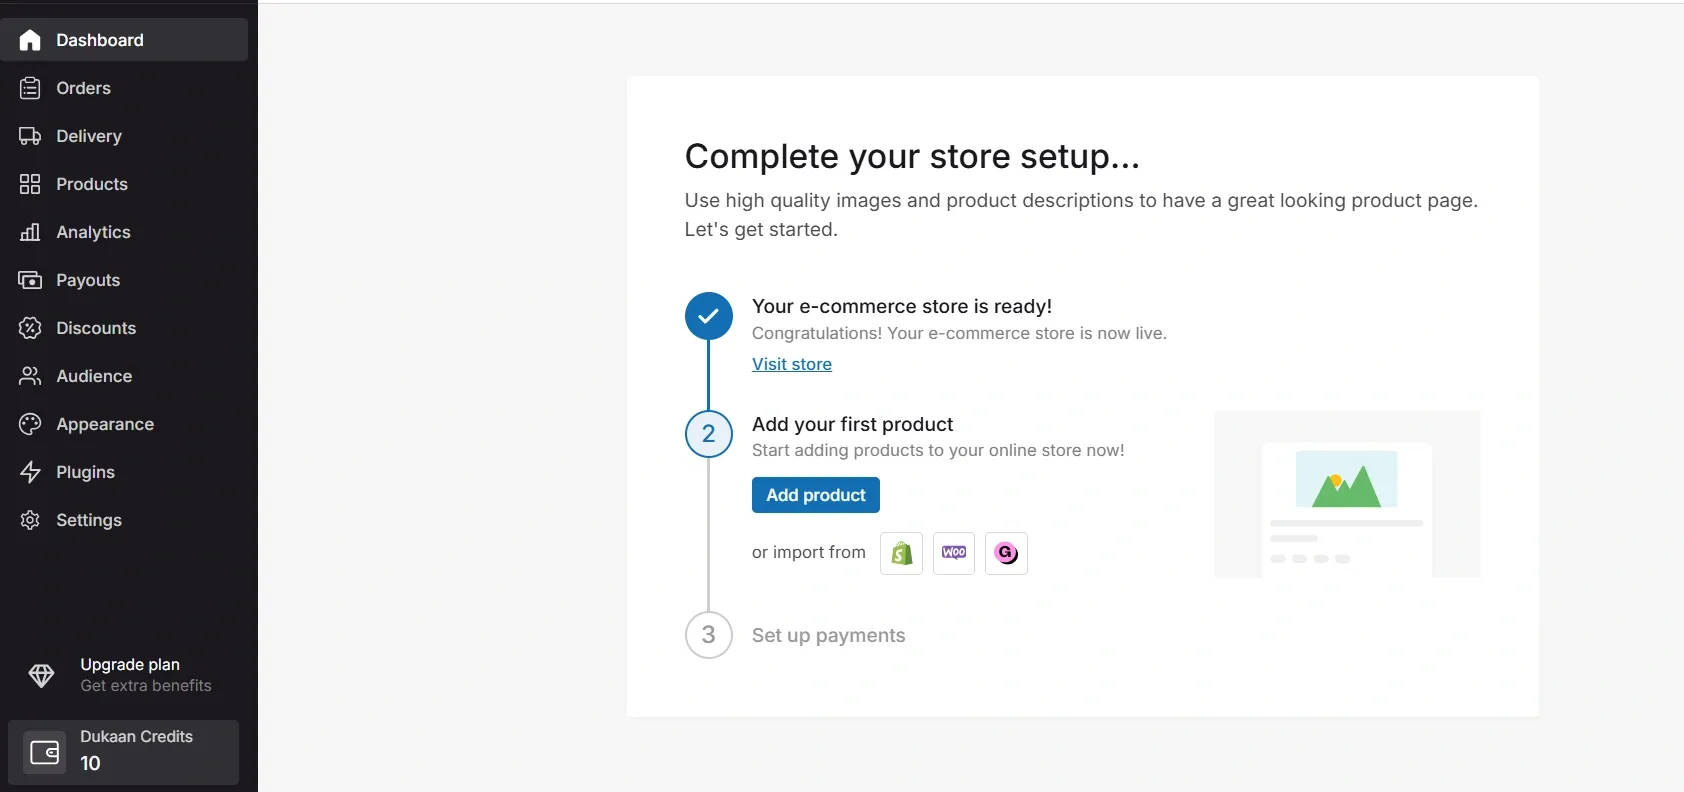Click the Settings gear icon in sidebar
This screenshot has height=792, width=1684.
click(x=30, y=520)
